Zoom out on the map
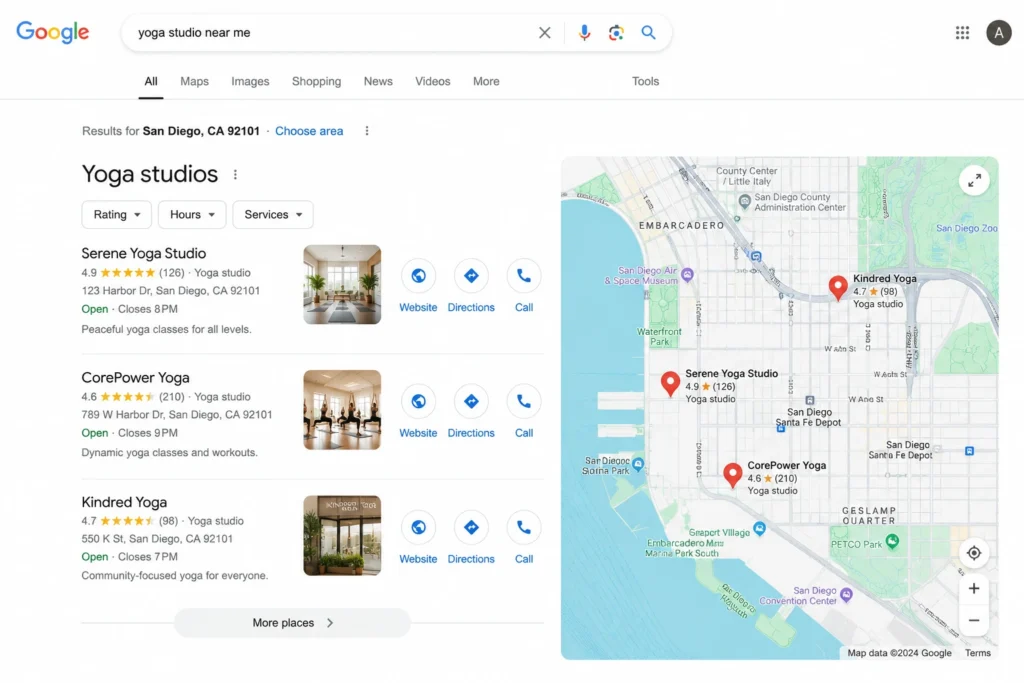The image size is (1024, 683). 974,620
